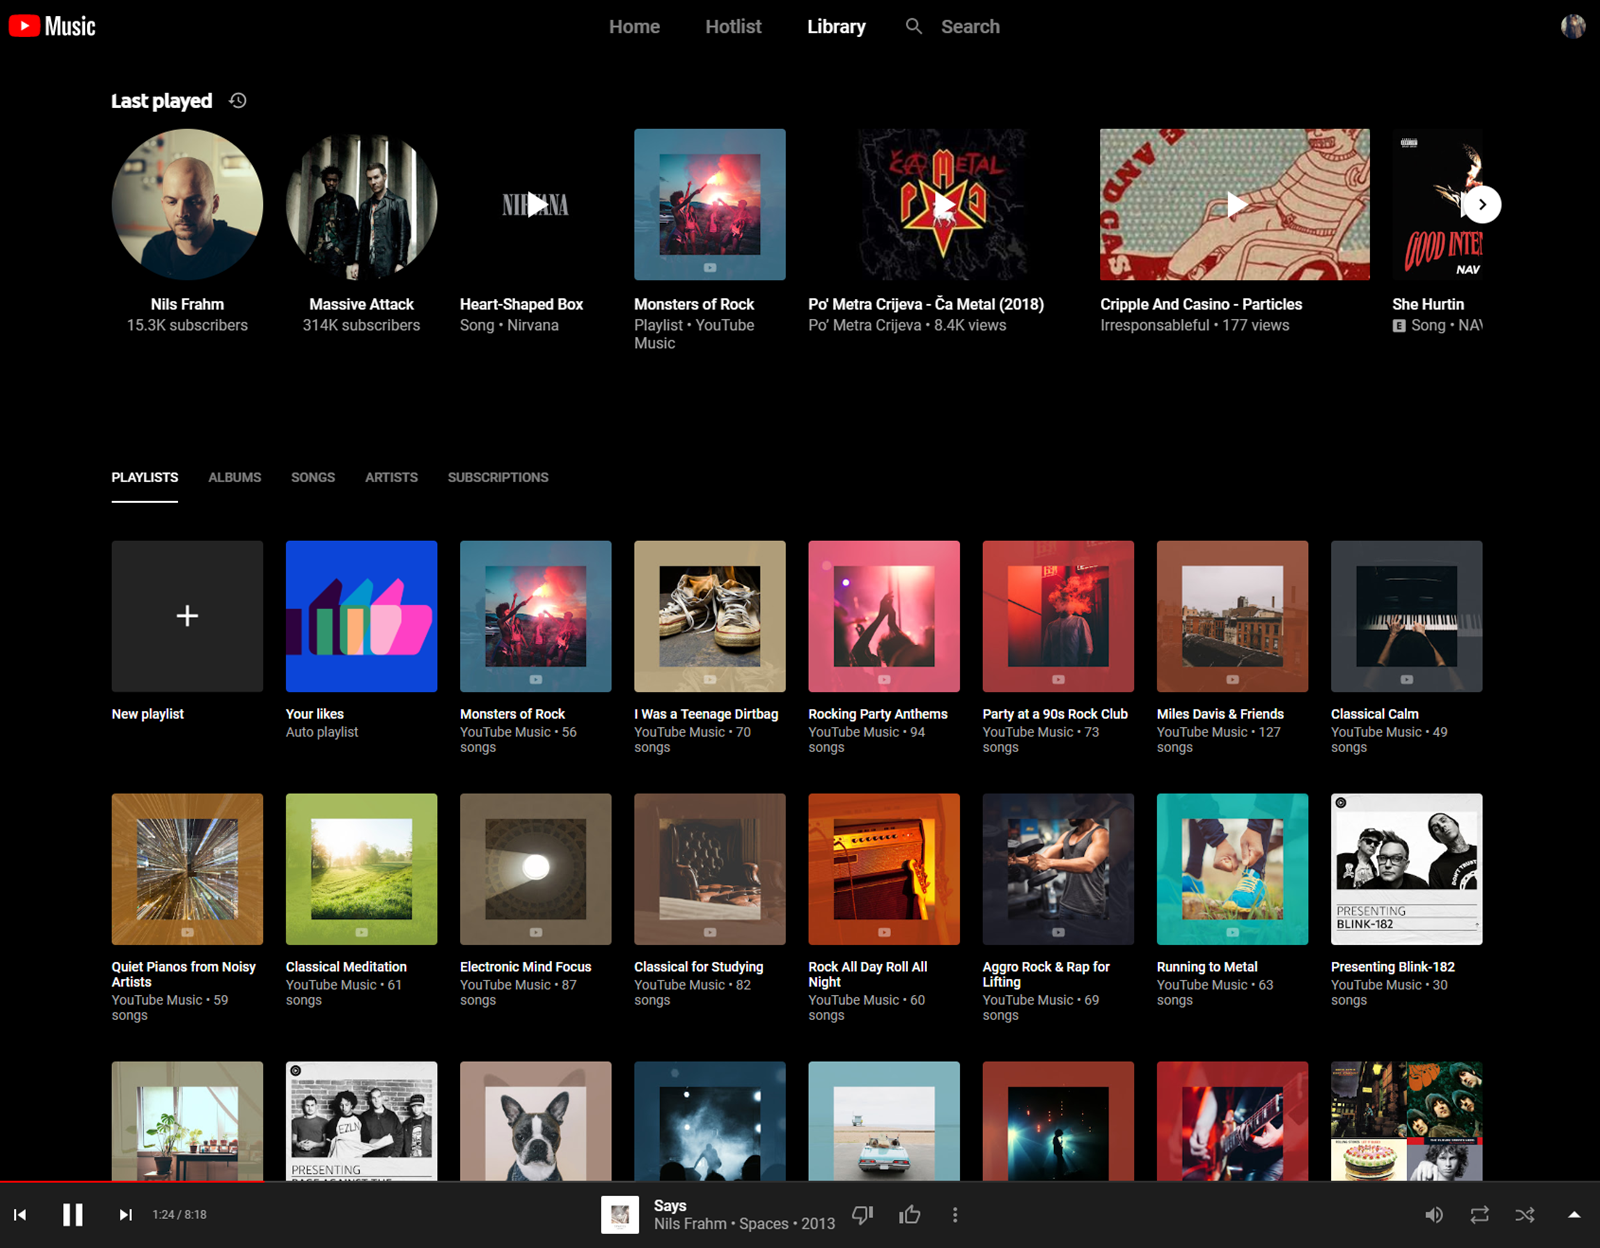Screen dimensions: 1600x1248
Task: Click the 1:24 / 8:18 time display
Action: click(179, 1214)
